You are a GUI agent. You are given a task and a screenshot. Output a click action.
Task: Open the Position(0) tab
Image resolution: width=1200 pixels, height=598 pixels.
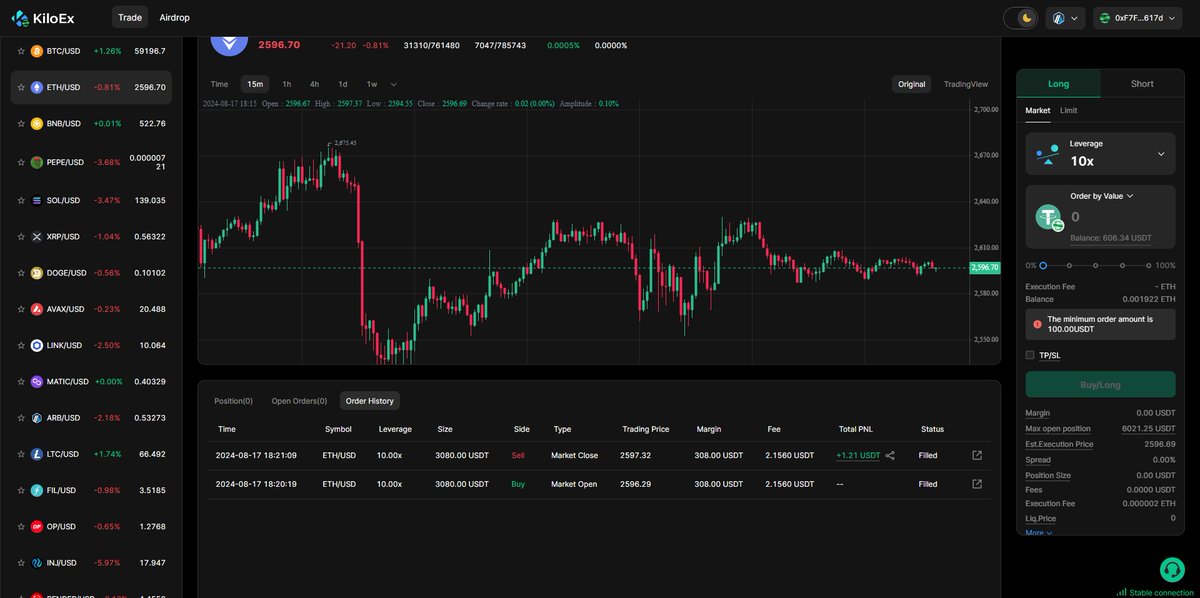[x=234, y=401]
